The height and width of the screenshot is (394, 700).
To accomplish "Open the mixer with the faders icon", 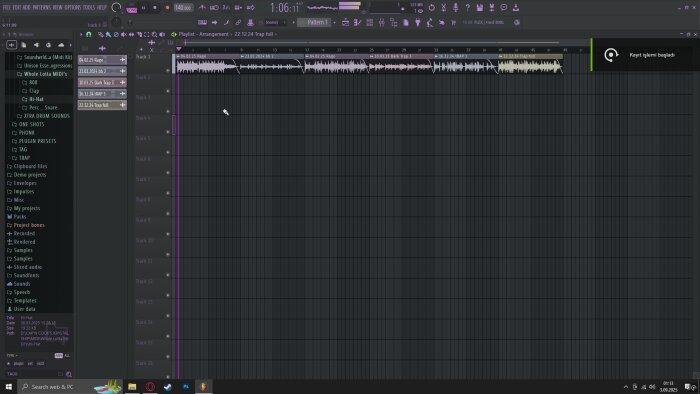I will coord(382,22).
